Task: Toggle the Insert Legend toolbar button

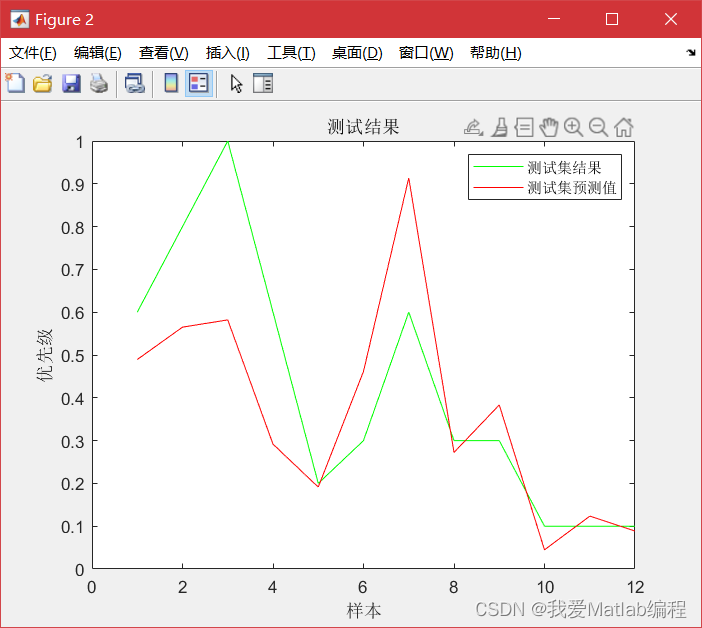Action: point(199,83)
